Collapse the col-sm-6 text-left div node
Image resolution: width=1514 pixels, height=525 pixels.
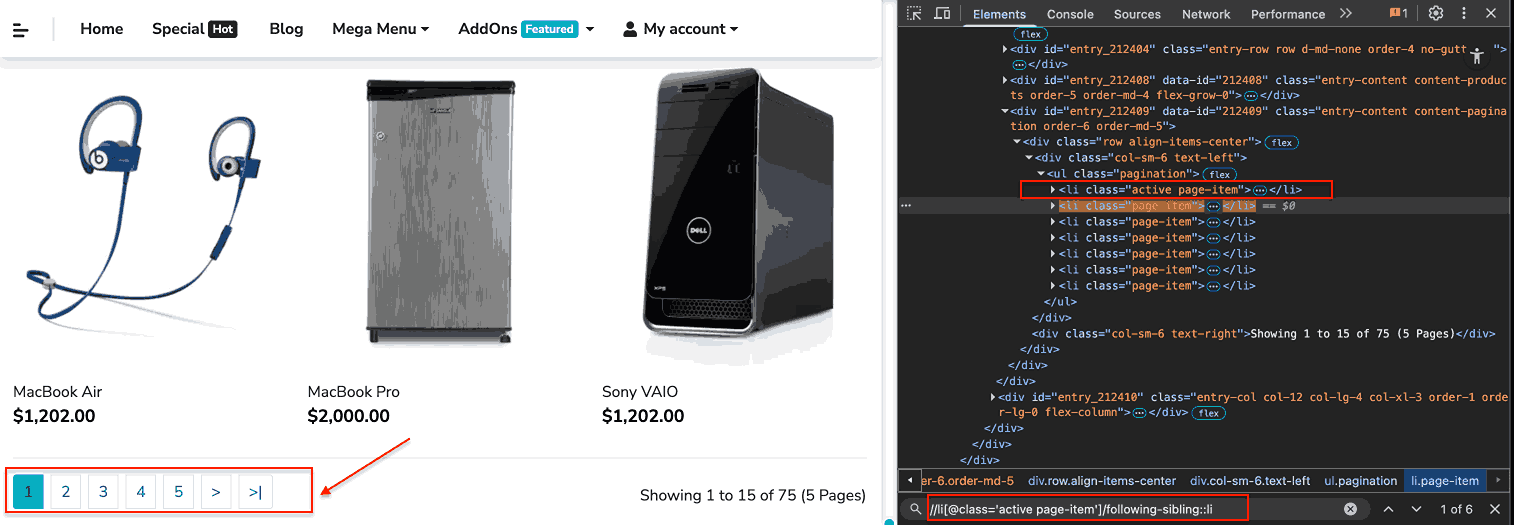click(x=1029, y=158)
